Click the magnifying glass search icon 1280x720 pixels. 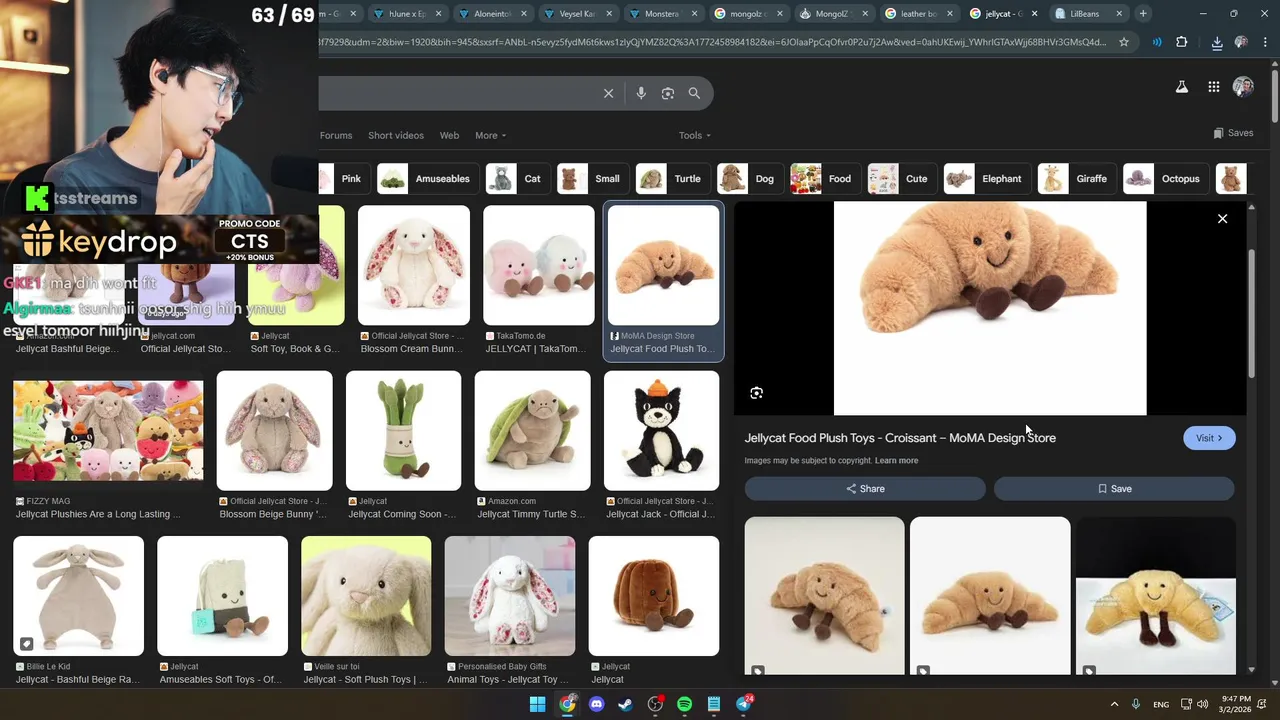coord(694,93)
